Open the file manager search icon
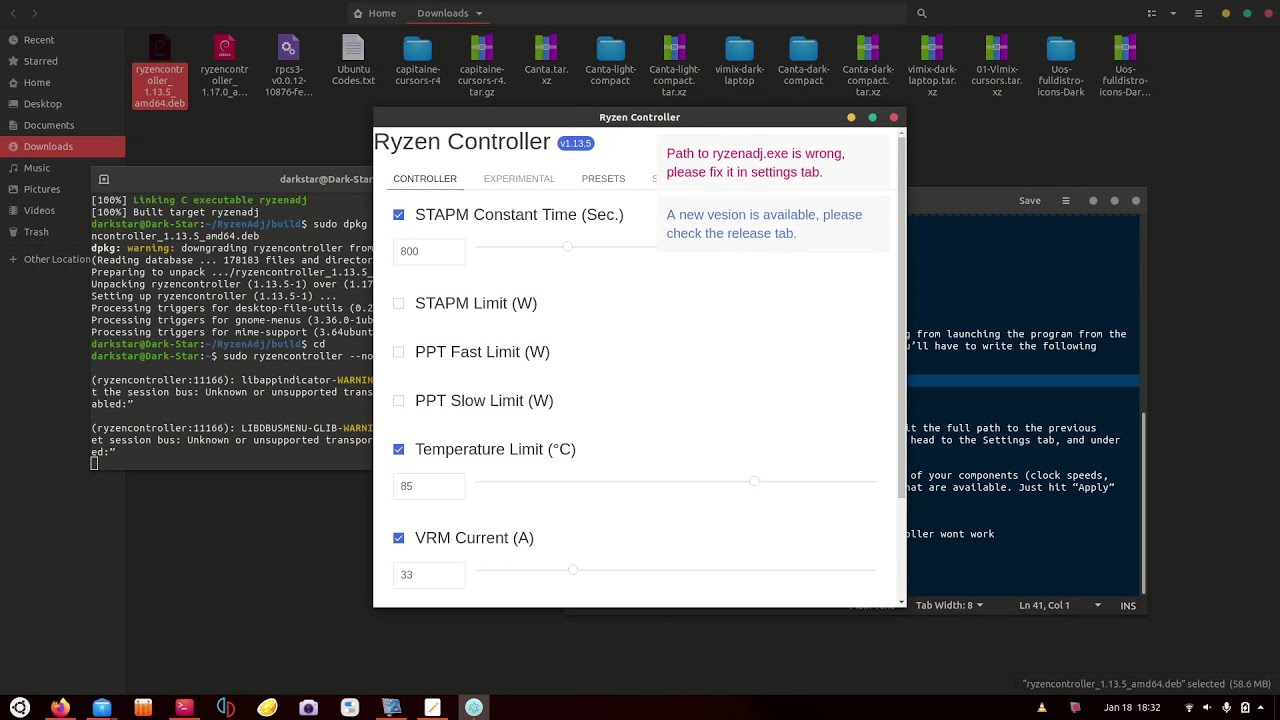The width and height of the screenshot is (1280, 720). [922, 13]
